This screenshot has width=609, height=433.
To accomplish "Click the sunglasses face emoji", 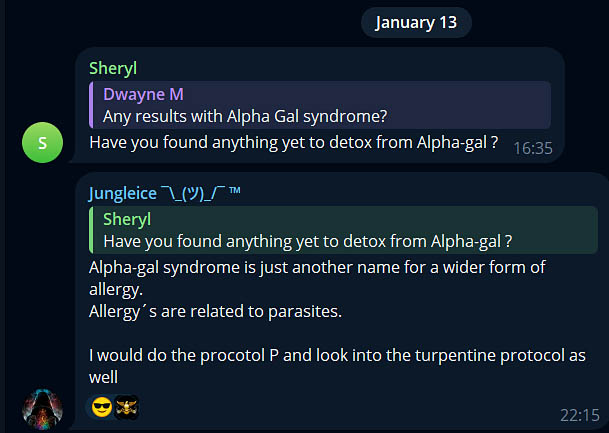I will tap(102, 407).
